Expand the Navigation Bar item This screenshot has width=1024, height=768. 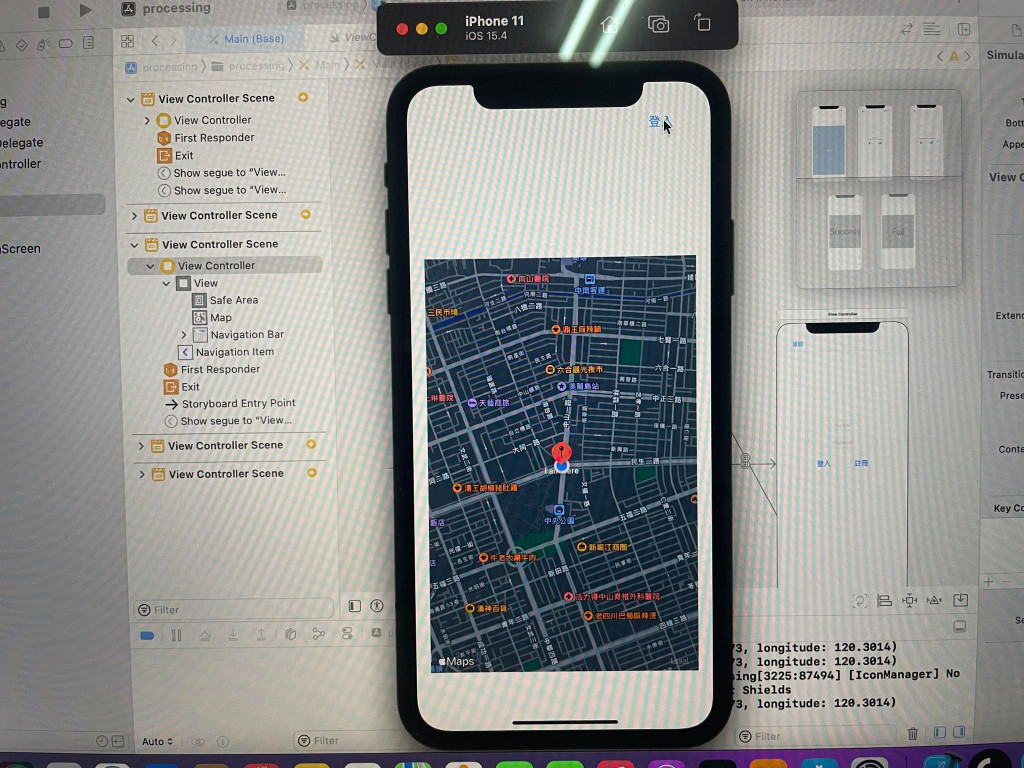point(184,334)
